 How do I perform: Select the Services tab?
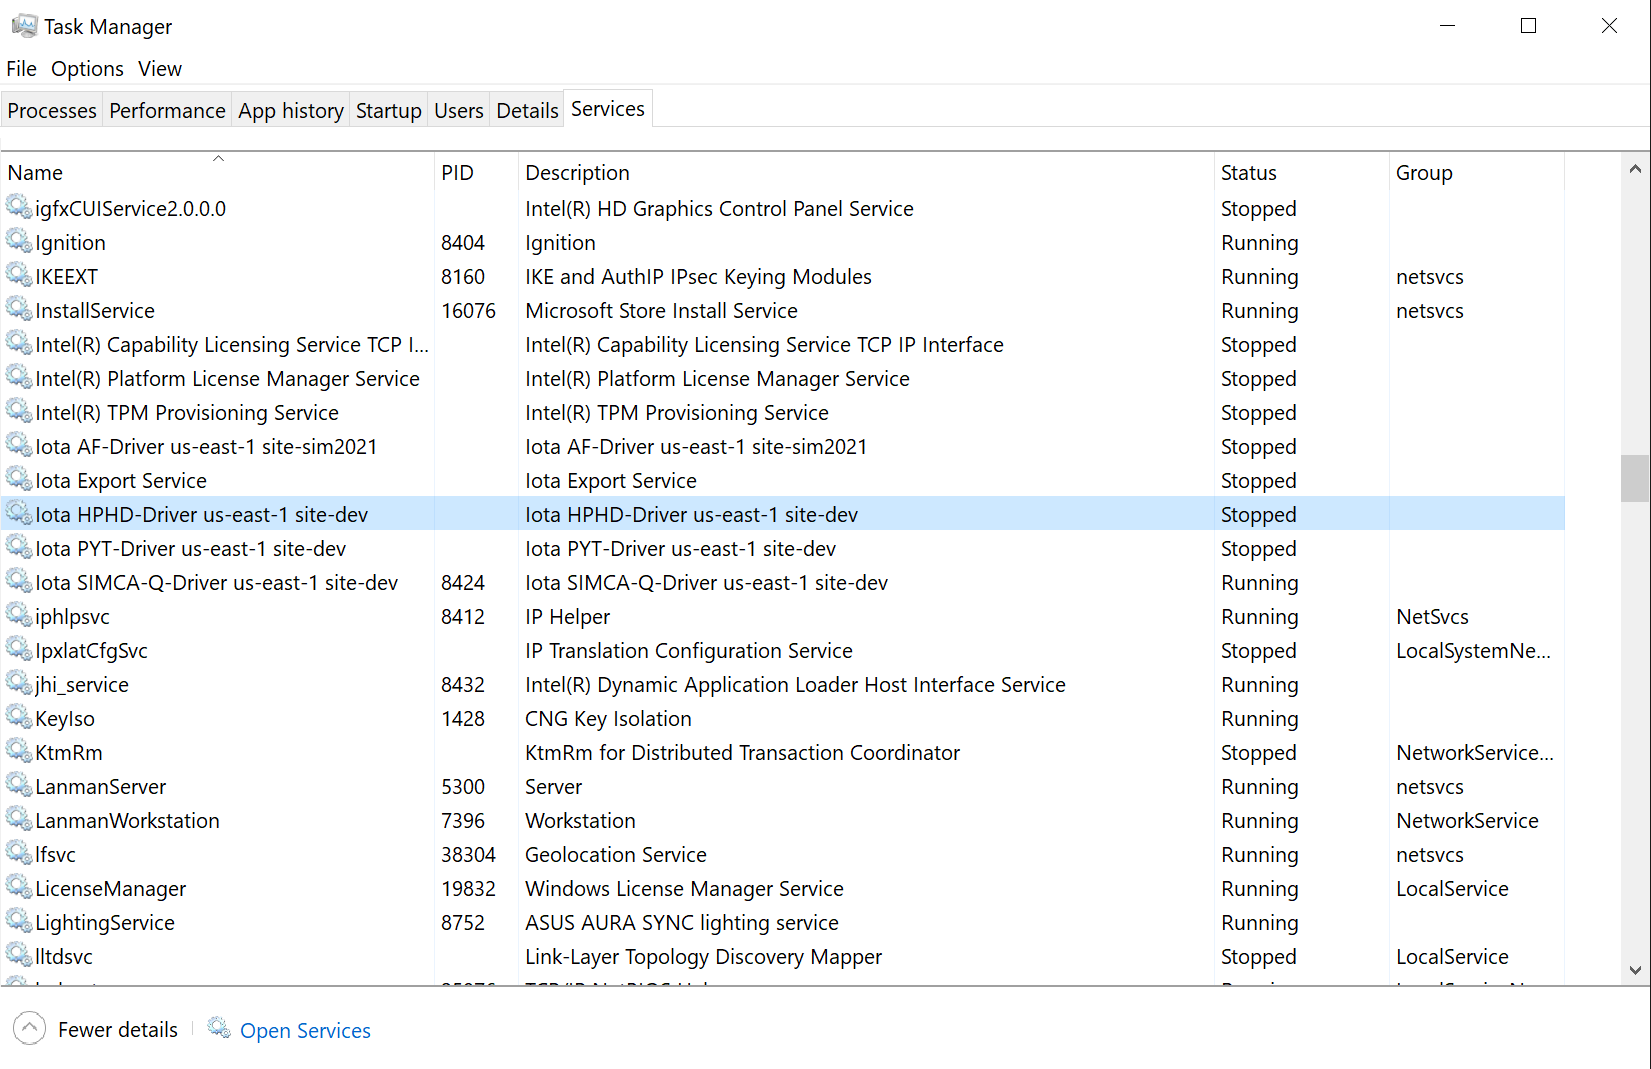click(x=608, y=108)
